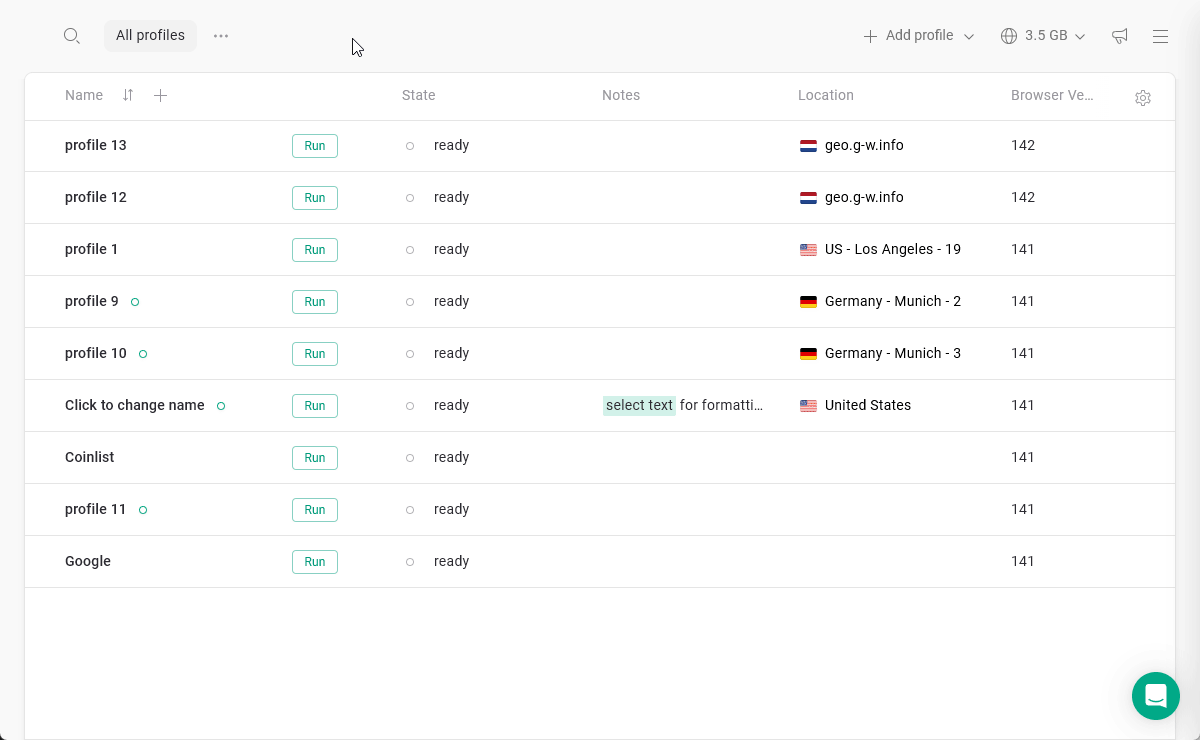
Task: Click the green dot next to profile 11
Action: click(143, 510)
